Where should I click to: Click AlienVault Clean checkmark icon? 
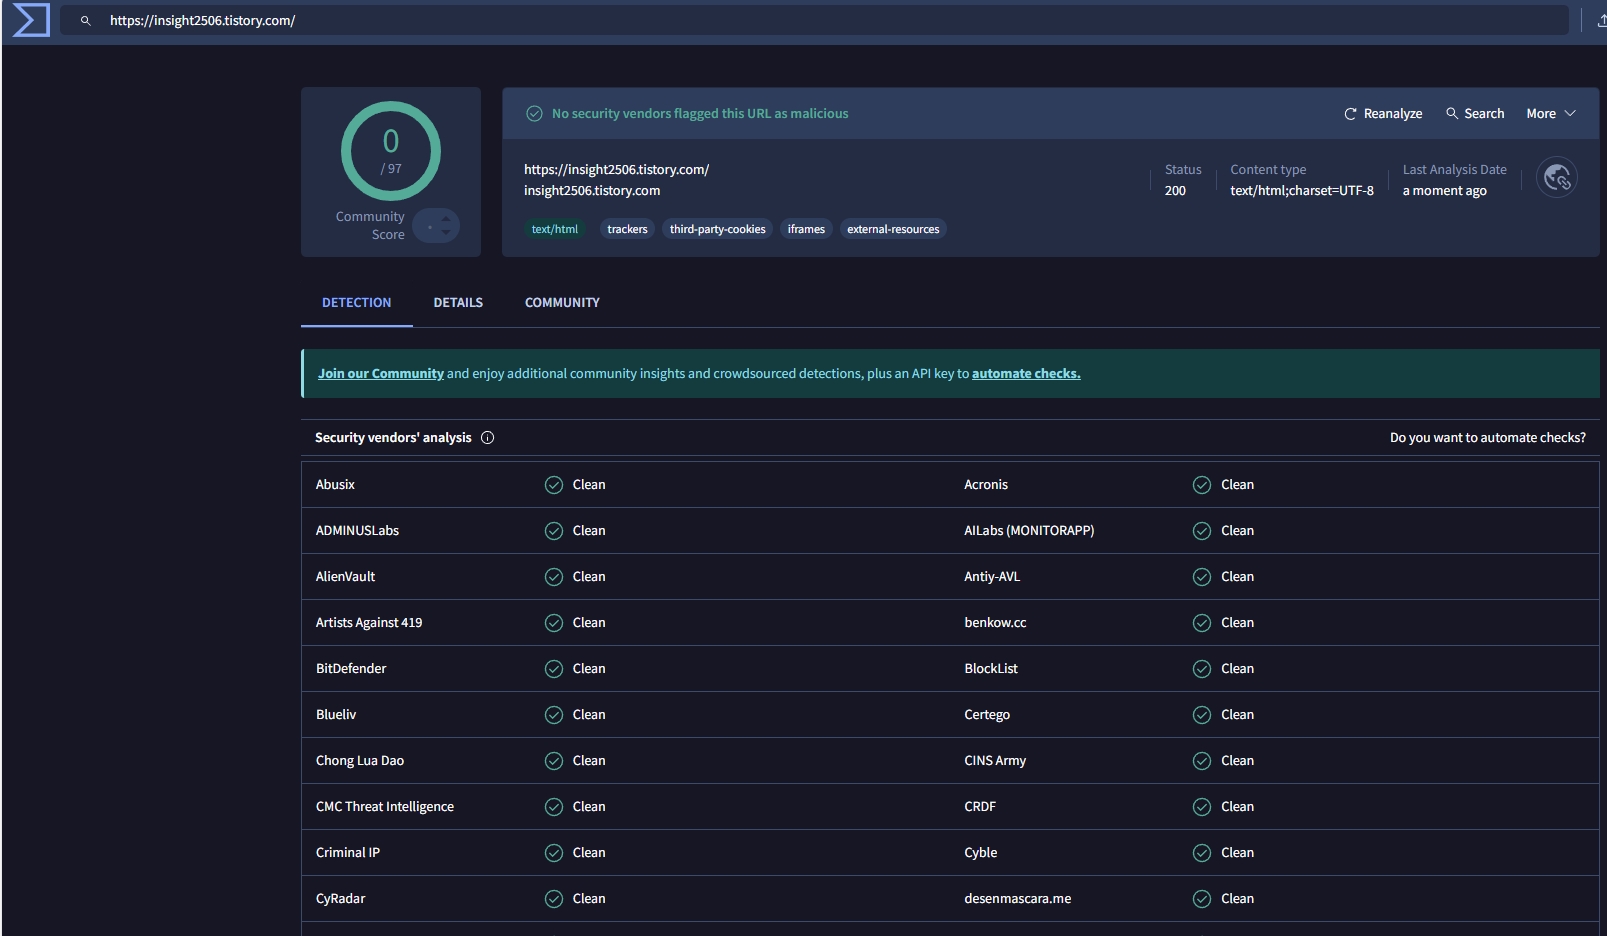(554, 577)
